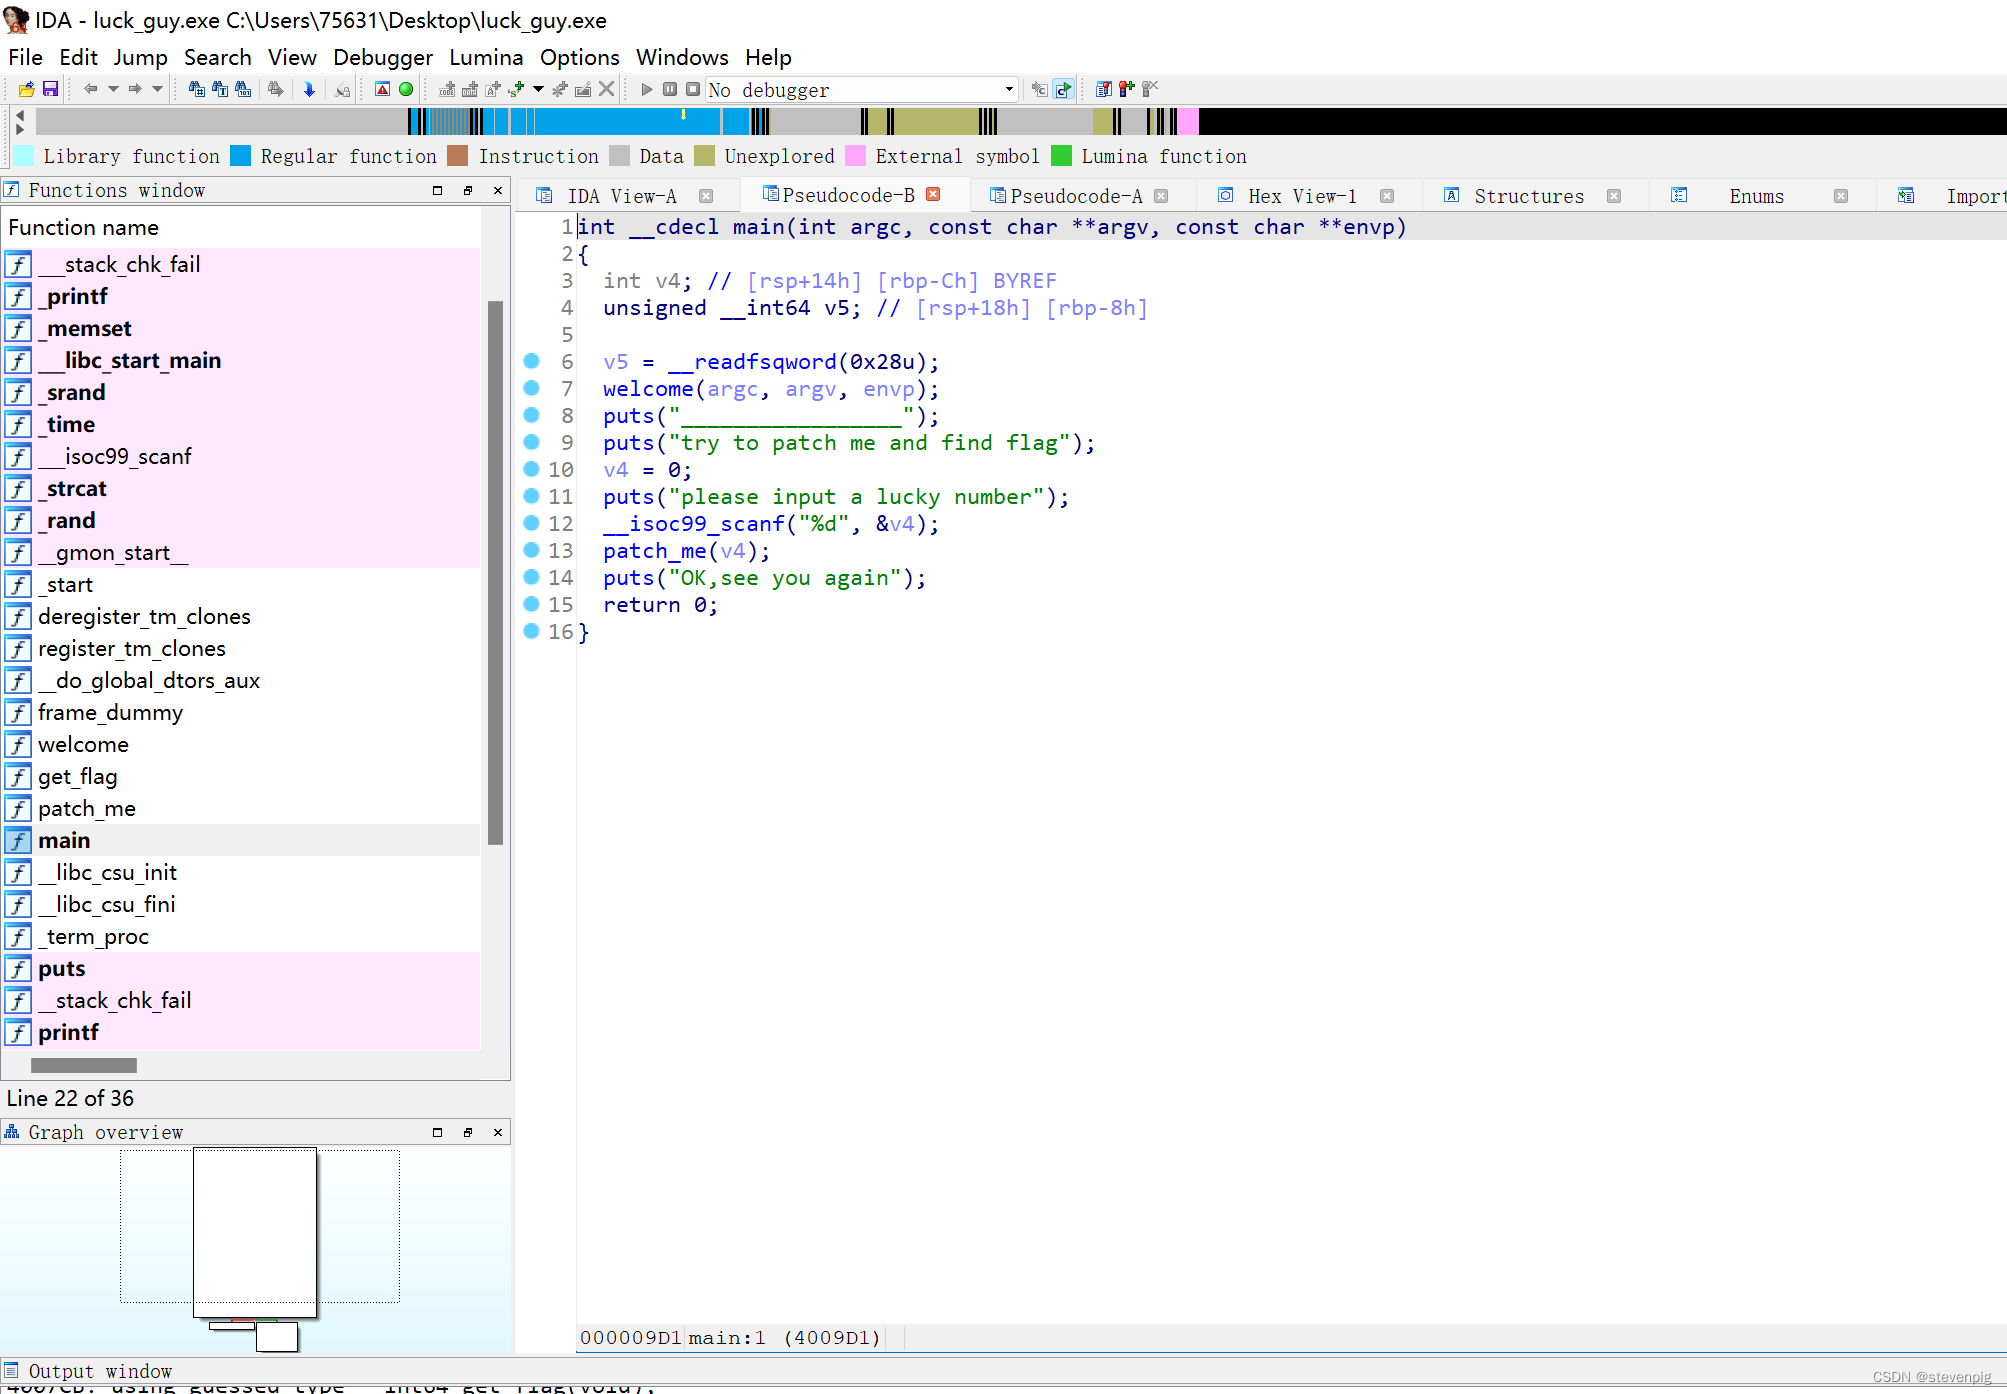Select main in the functions list

241,840
